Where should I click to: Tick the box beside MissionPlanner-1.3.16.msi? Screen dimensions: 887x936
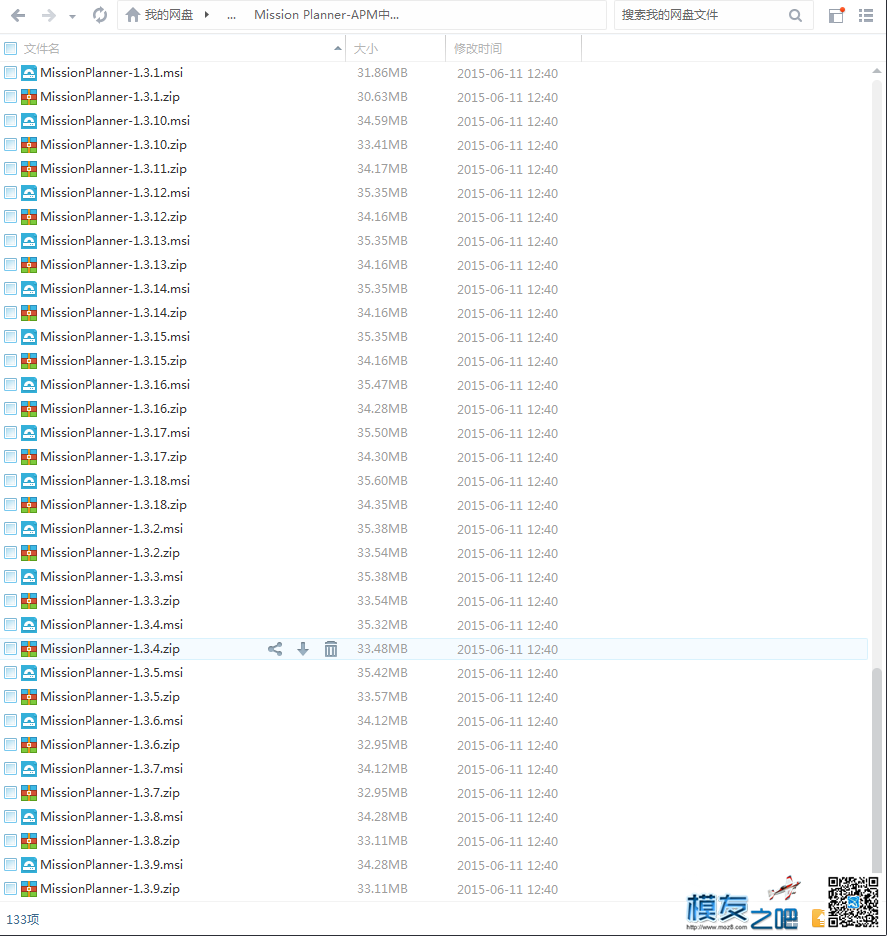[11, 384]
